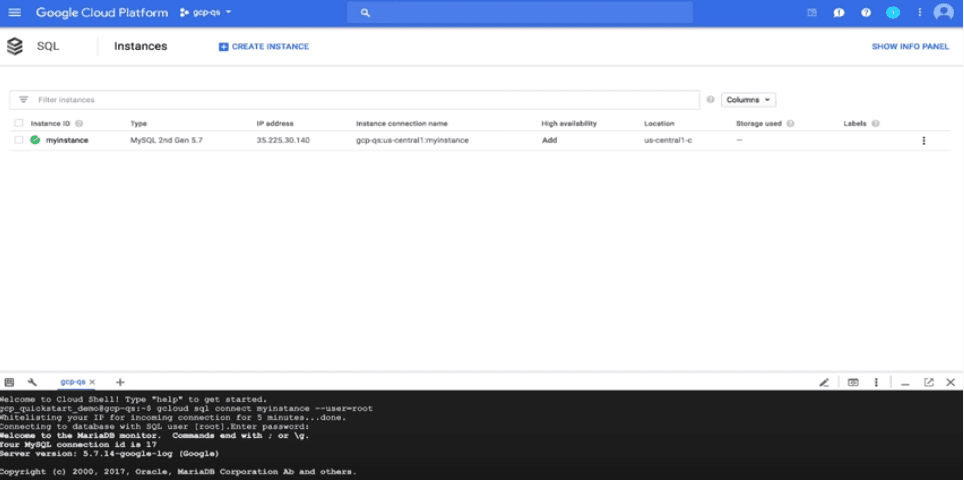Open the notifications badge icon
Viewport: 964px width, 480px height.
[x=893, y=12]
